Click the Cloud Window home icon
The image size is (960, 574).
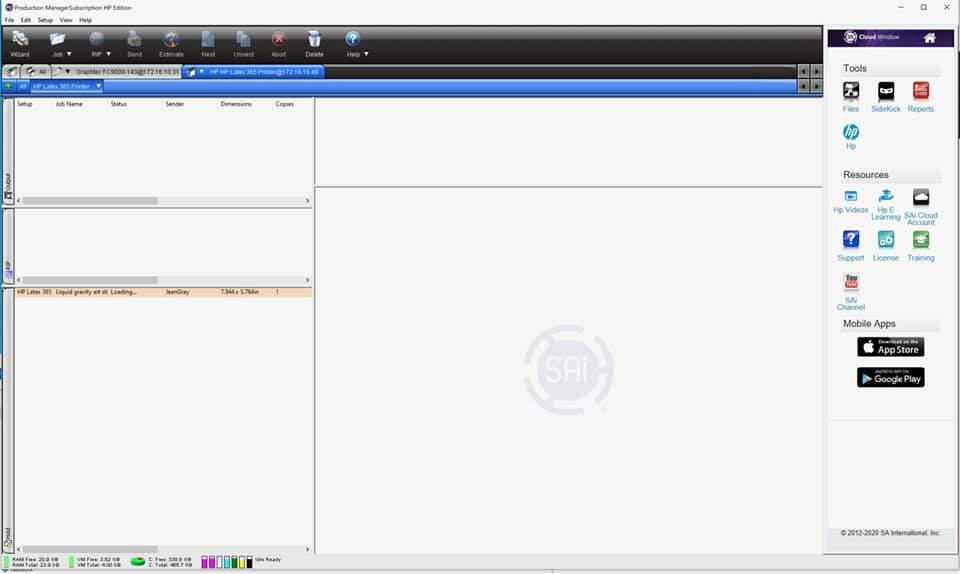pos(929,38)
